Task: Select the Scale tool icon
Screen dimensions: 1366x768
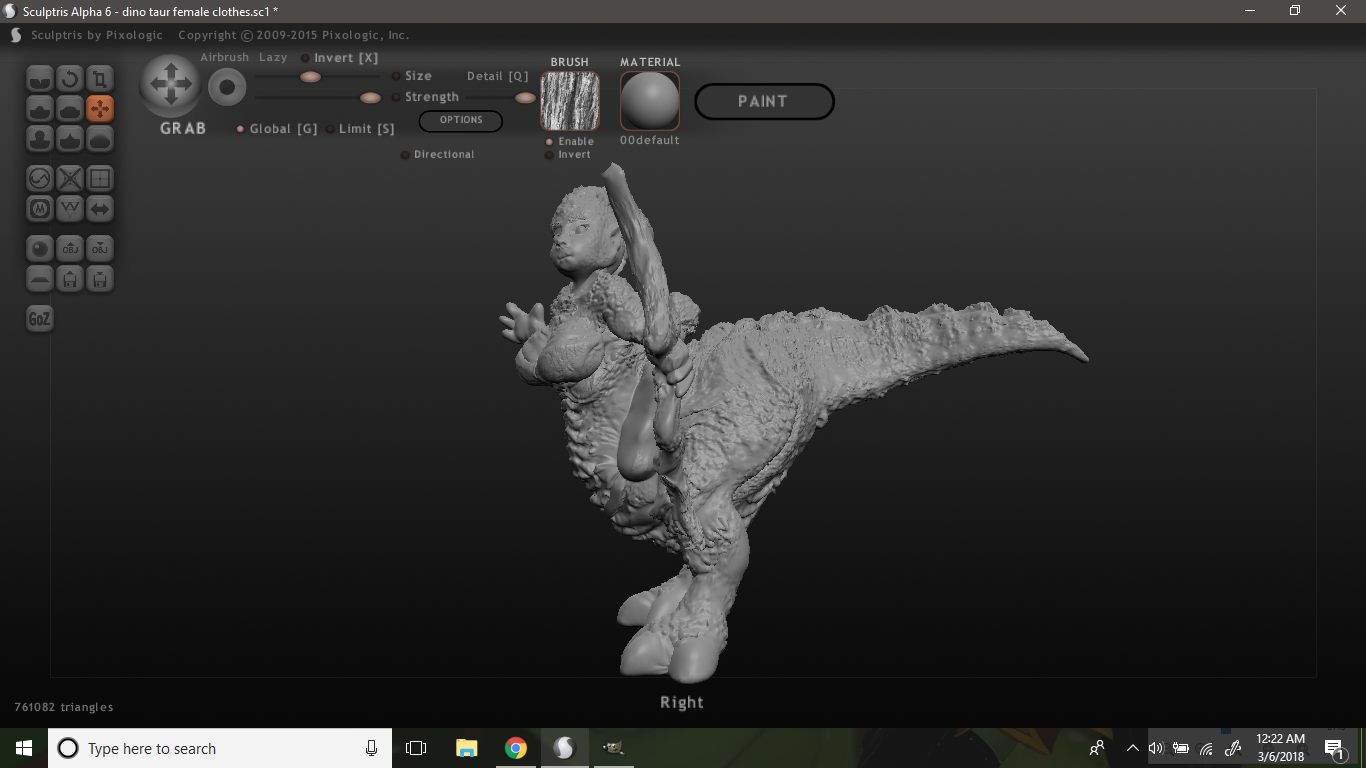Action: pyautogui.click(x=100, y=78)
